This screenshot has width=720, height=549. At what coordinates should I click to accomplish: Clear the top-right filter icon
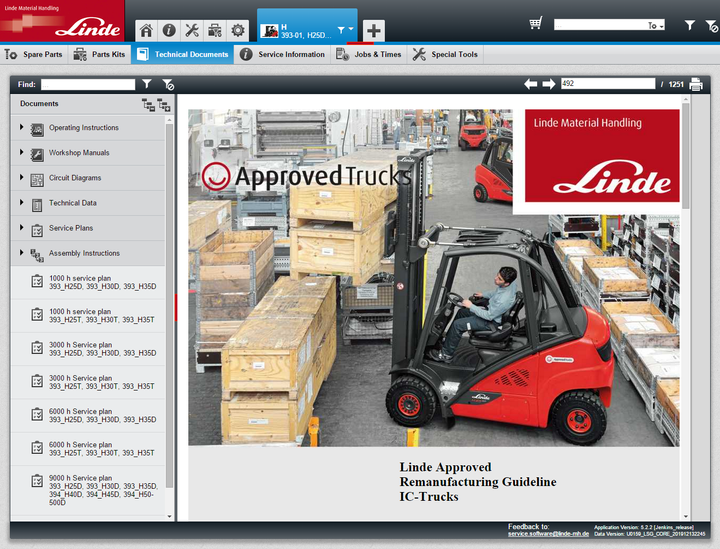(711, 26)
